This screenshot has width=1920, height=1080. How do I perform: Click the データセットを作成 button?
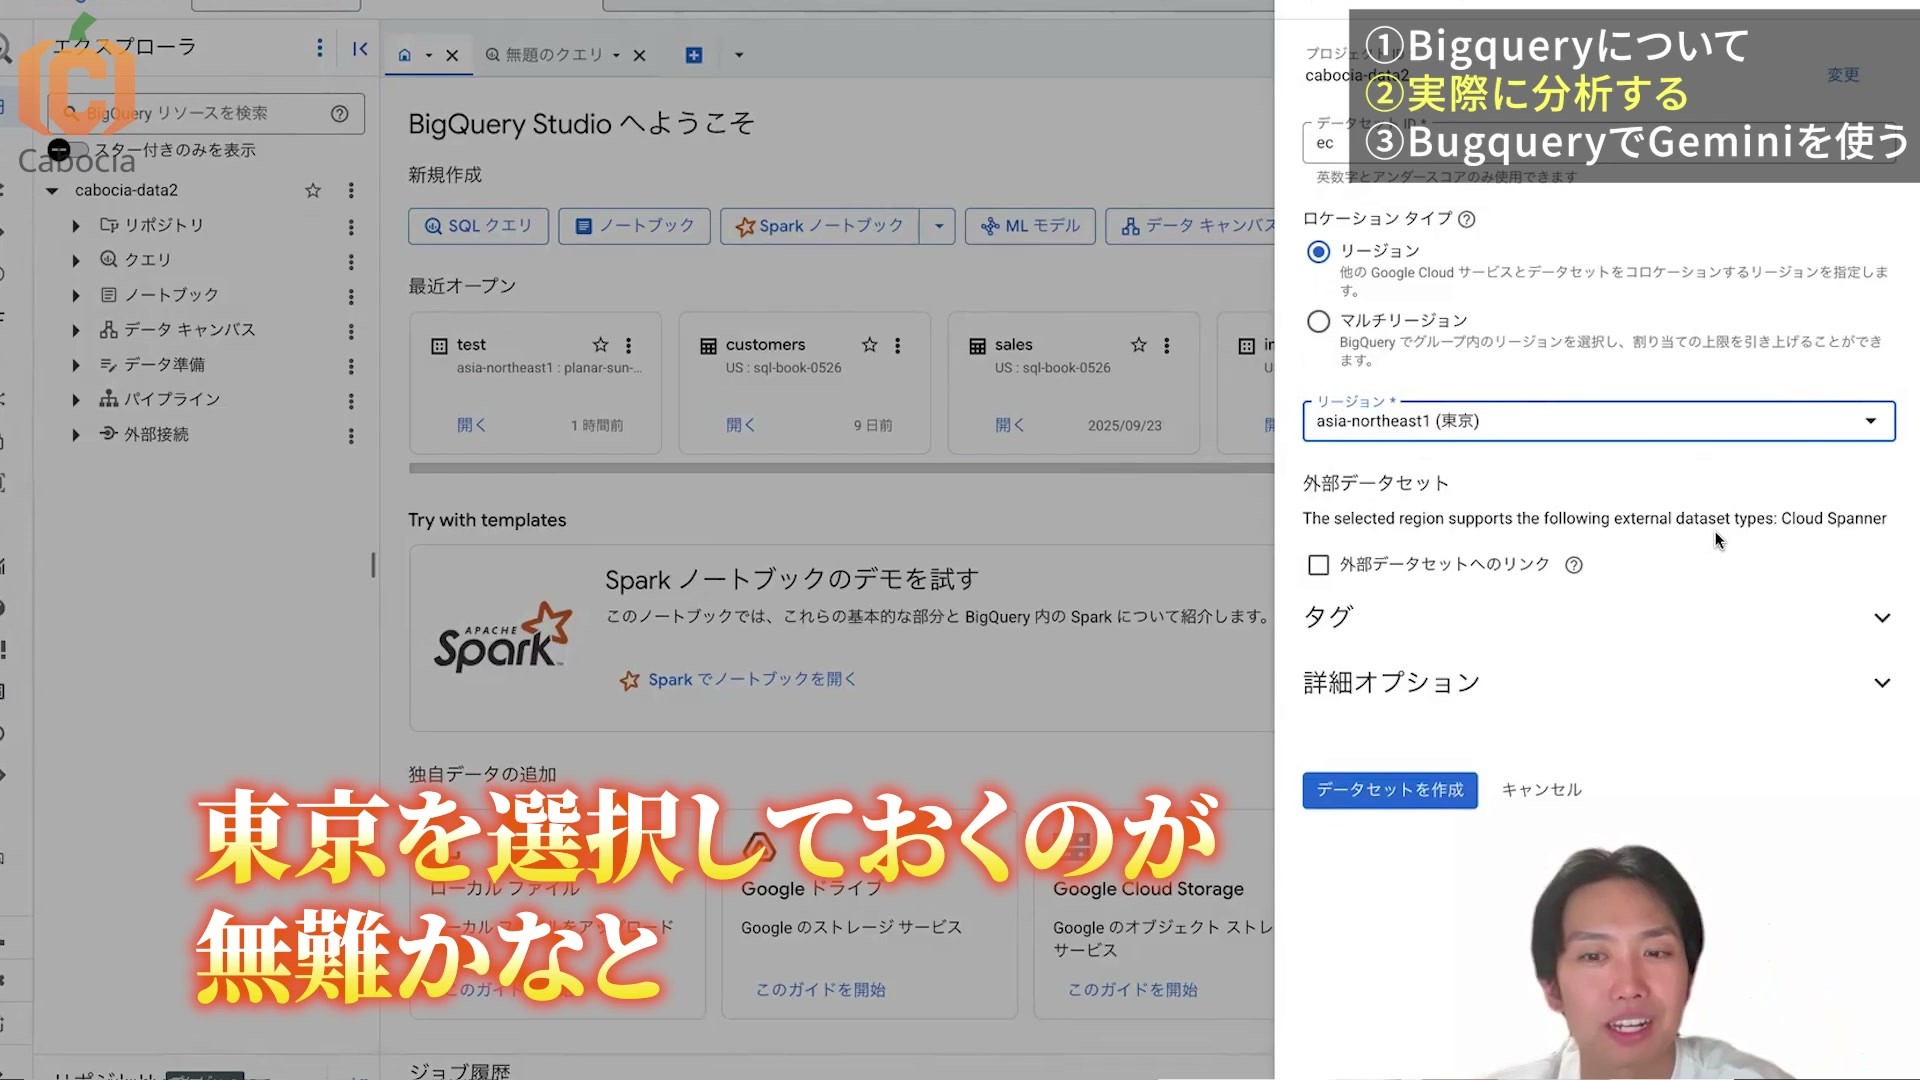pos(1390,790)
